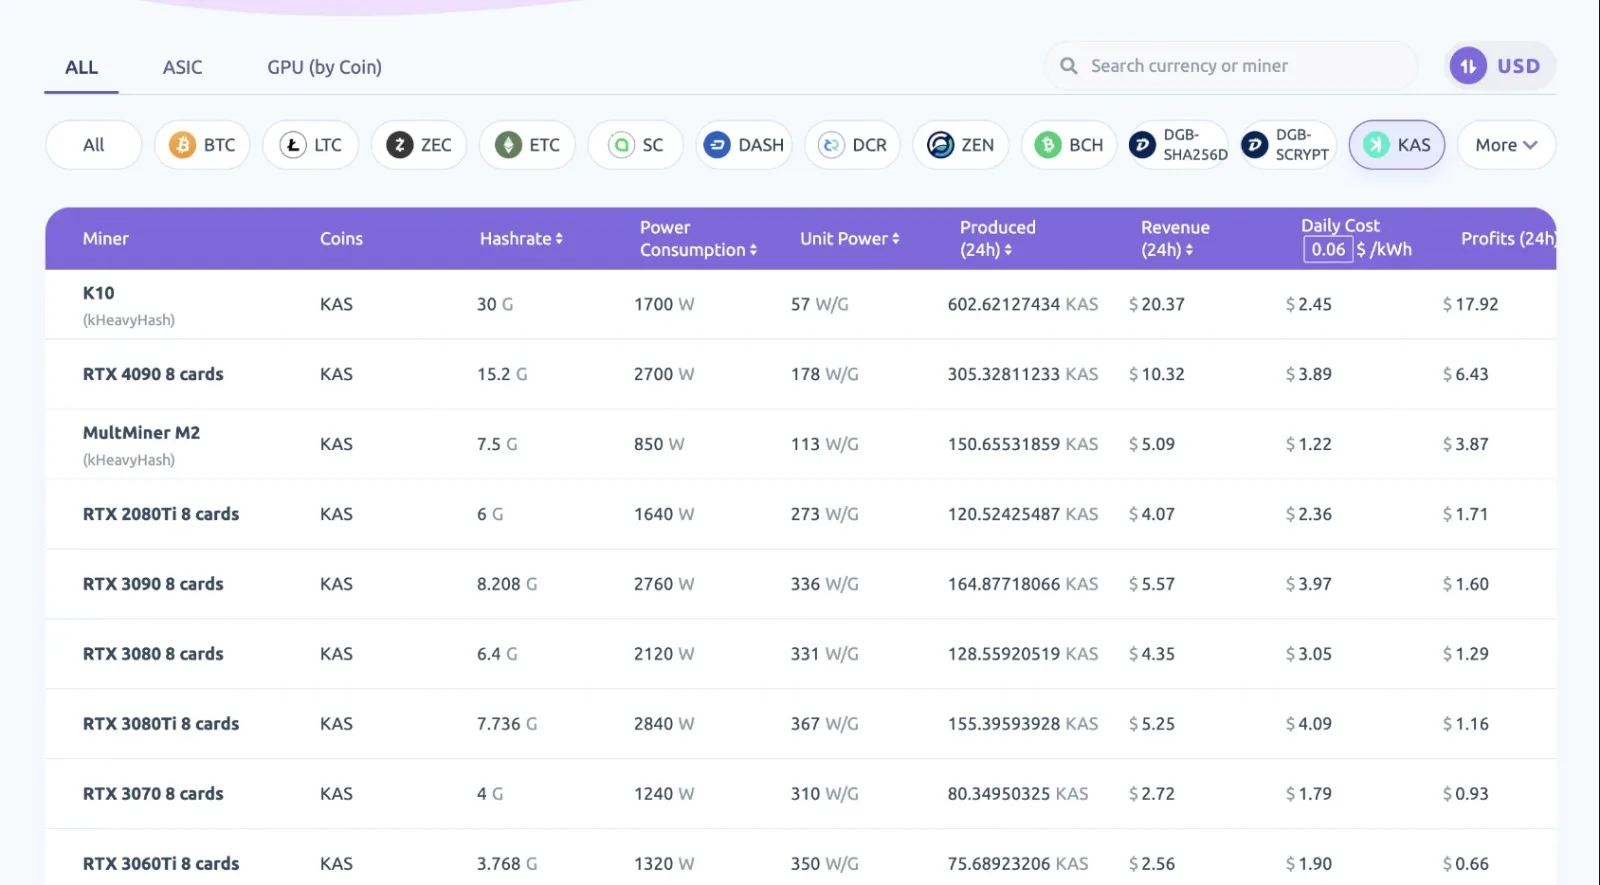
Task: Open the RTX 3080Ti 8 cards row
Action: (x=800, y=724)
